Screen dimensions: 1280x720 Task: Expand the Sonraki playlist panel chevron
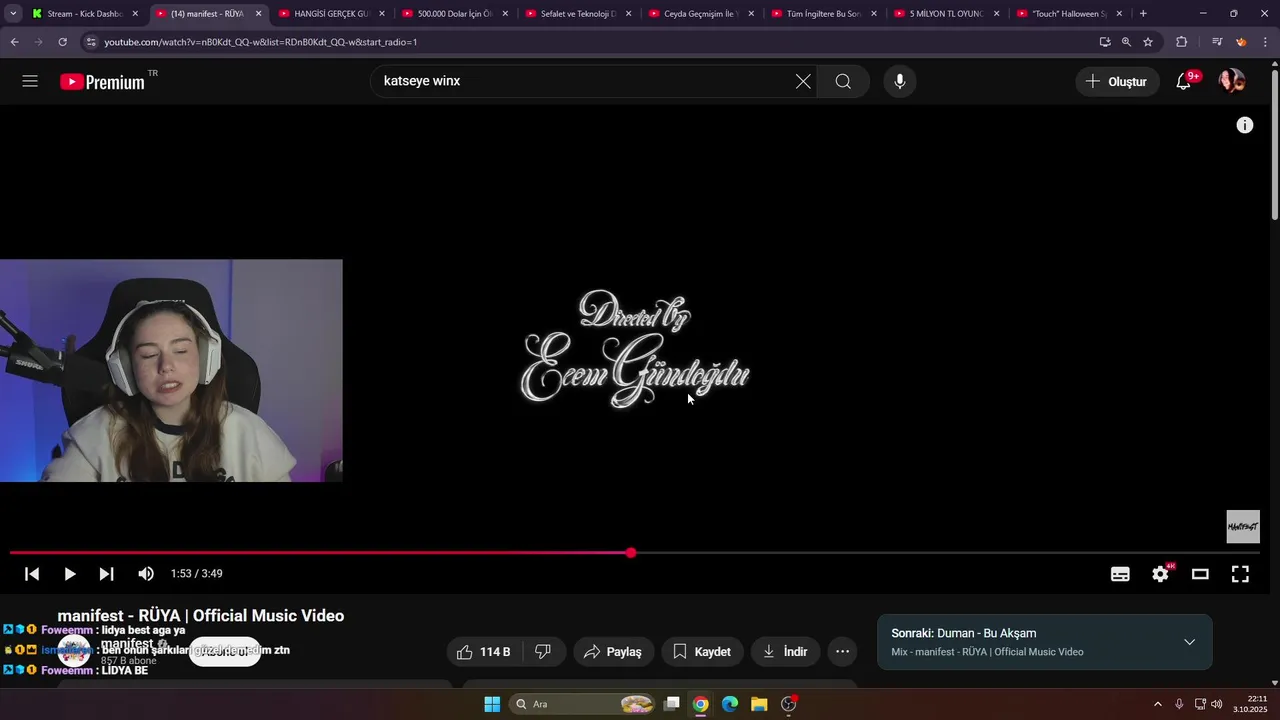pyautogui.click(x=1189, y=642)
